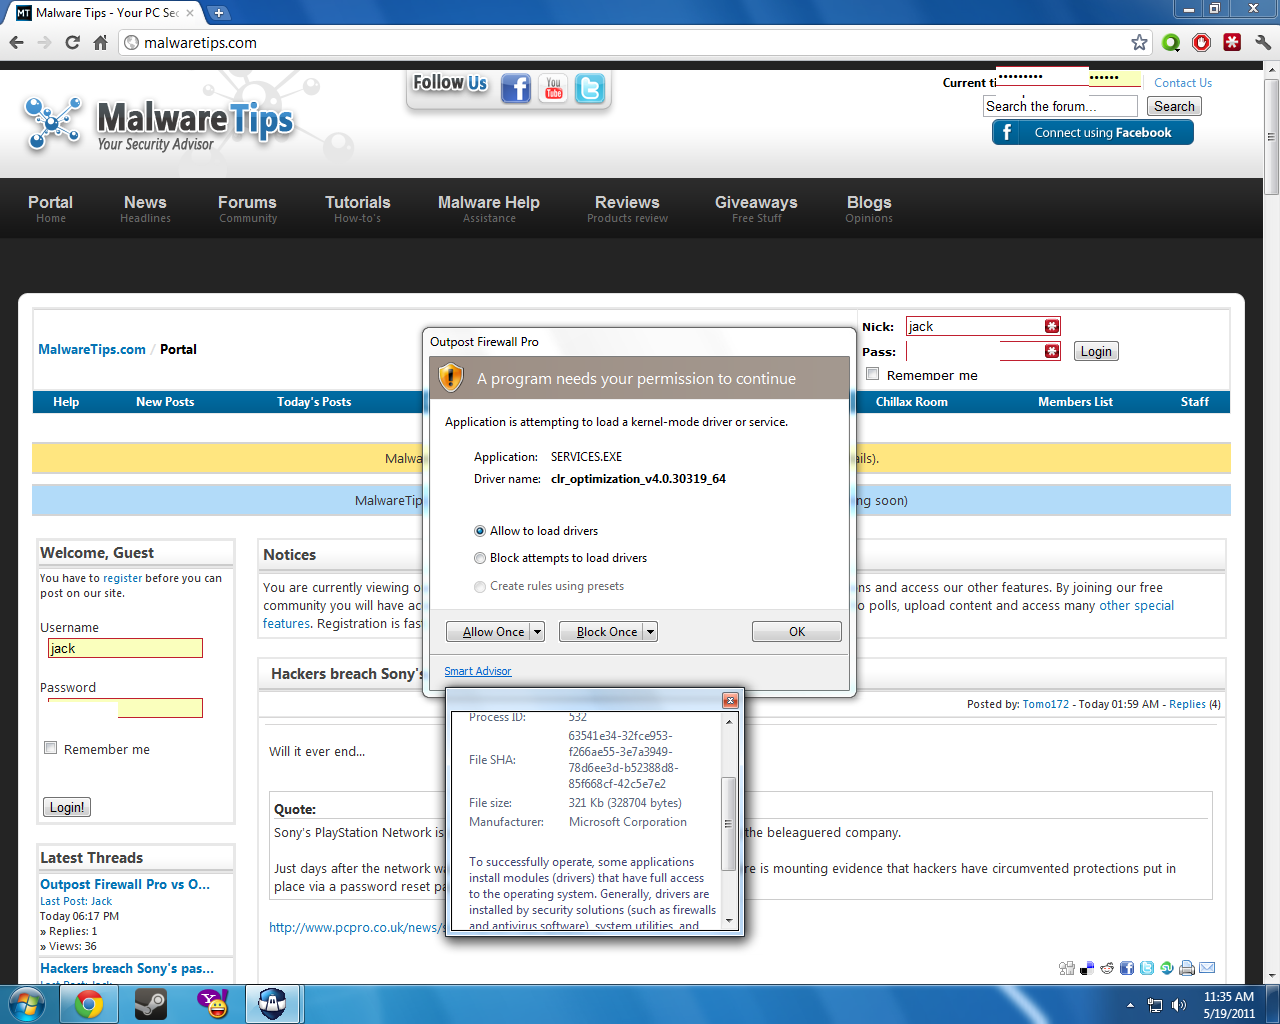Open Yahoo Messenger from the taskbar
This screenshot has width=1280, height=1024.
pyautogui.click(x=212, y=1004)
